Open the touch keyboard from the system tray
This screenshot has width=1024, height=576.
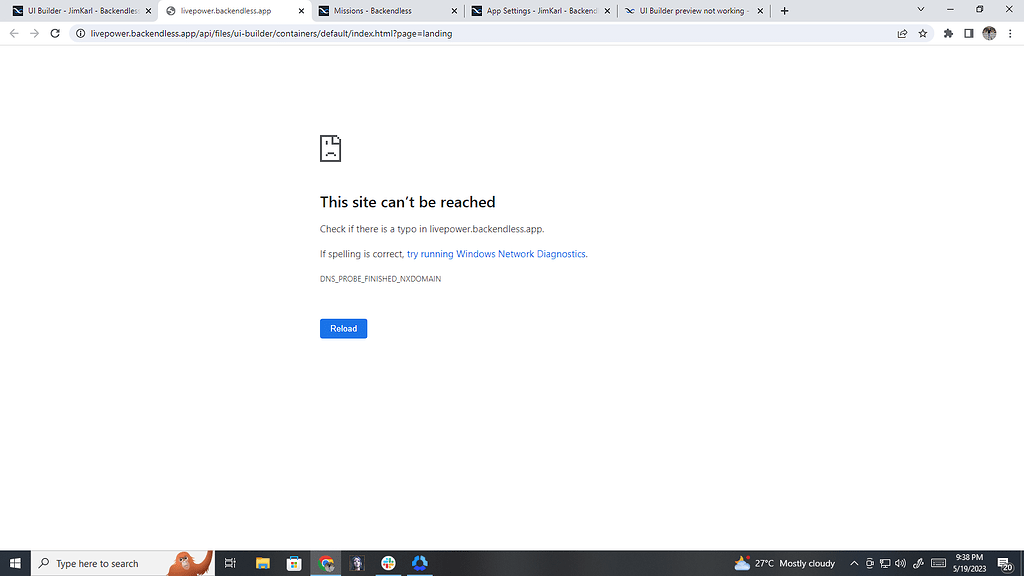[x=938, y=563]
